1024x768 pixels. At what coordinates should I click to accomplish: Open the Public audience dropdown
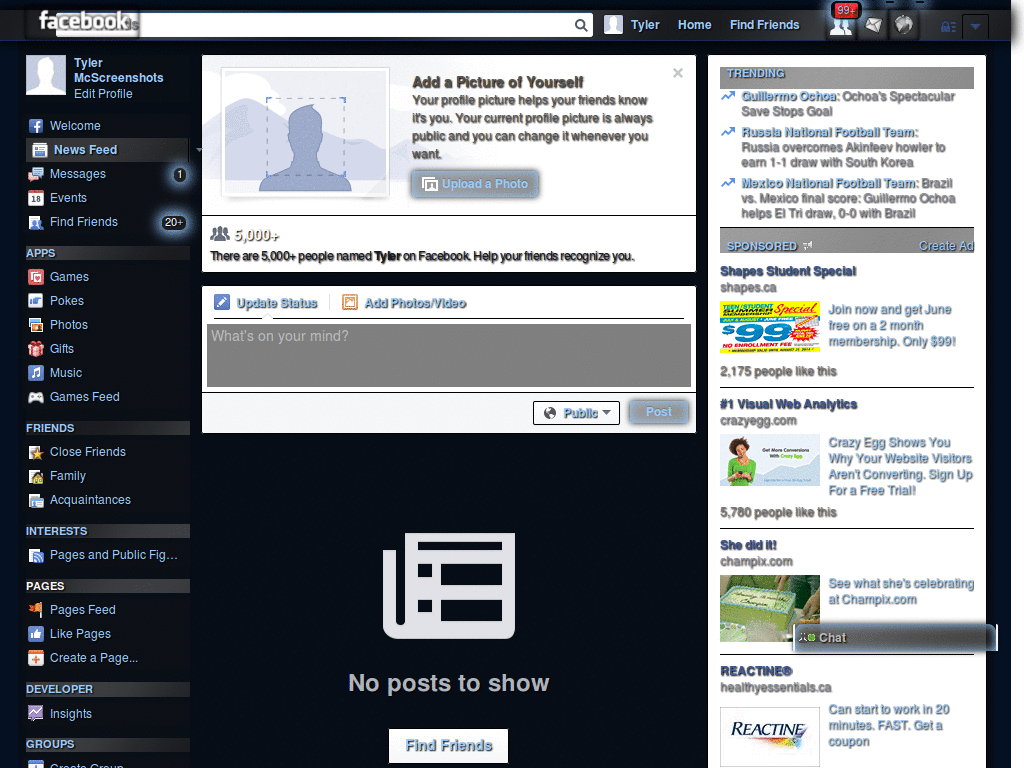[x=576, y=413]
